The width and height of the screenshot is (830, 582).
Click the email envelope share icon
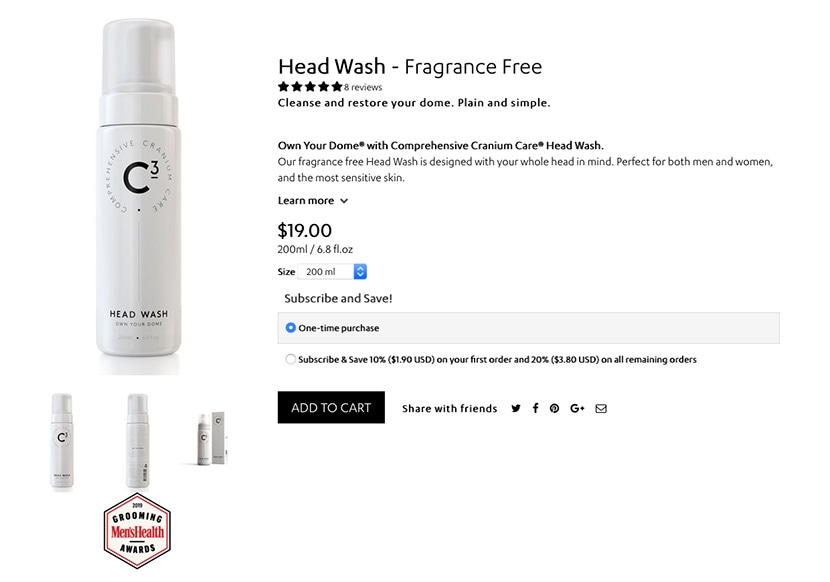[x=601, y=408]
